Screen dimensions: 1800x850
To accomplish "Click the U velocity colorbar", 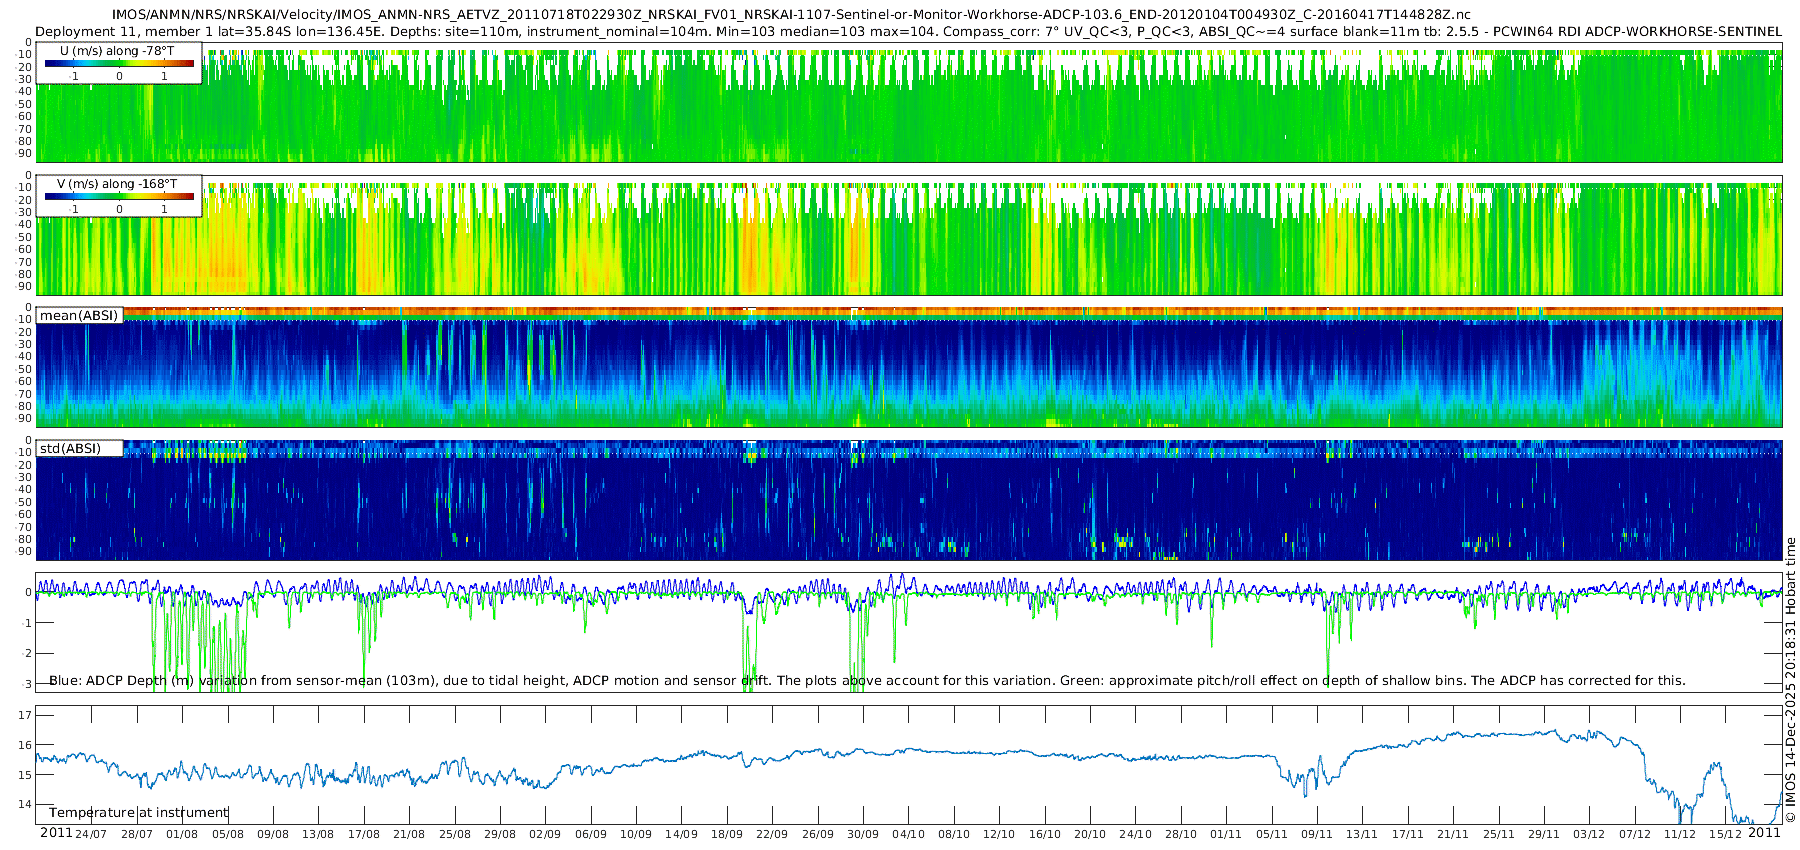I will tap(119, 64).
